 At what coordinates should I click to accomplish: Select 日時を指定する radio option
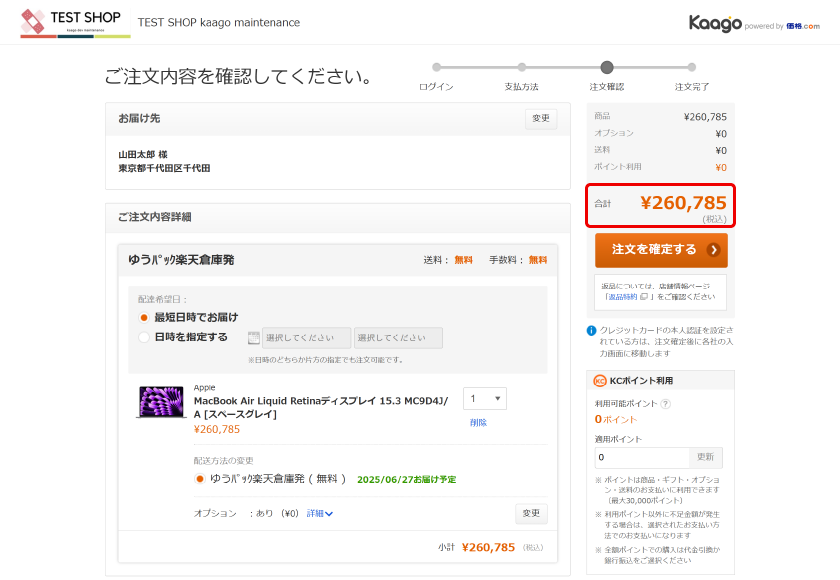[144, 337]
